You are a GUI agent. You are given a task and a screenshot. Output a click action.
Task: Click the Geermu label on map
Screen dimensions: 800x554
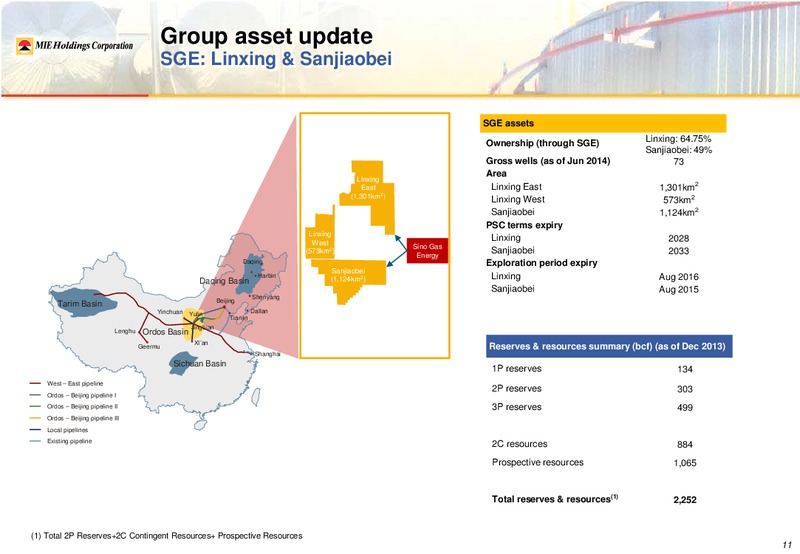tap(149, 346)
